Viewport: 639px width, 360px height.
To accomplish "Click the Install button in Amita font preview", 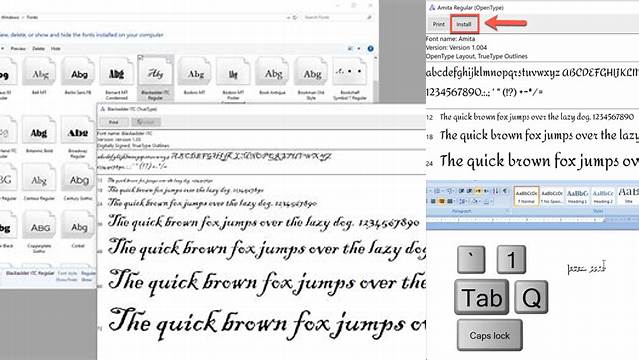I will 464,24.
